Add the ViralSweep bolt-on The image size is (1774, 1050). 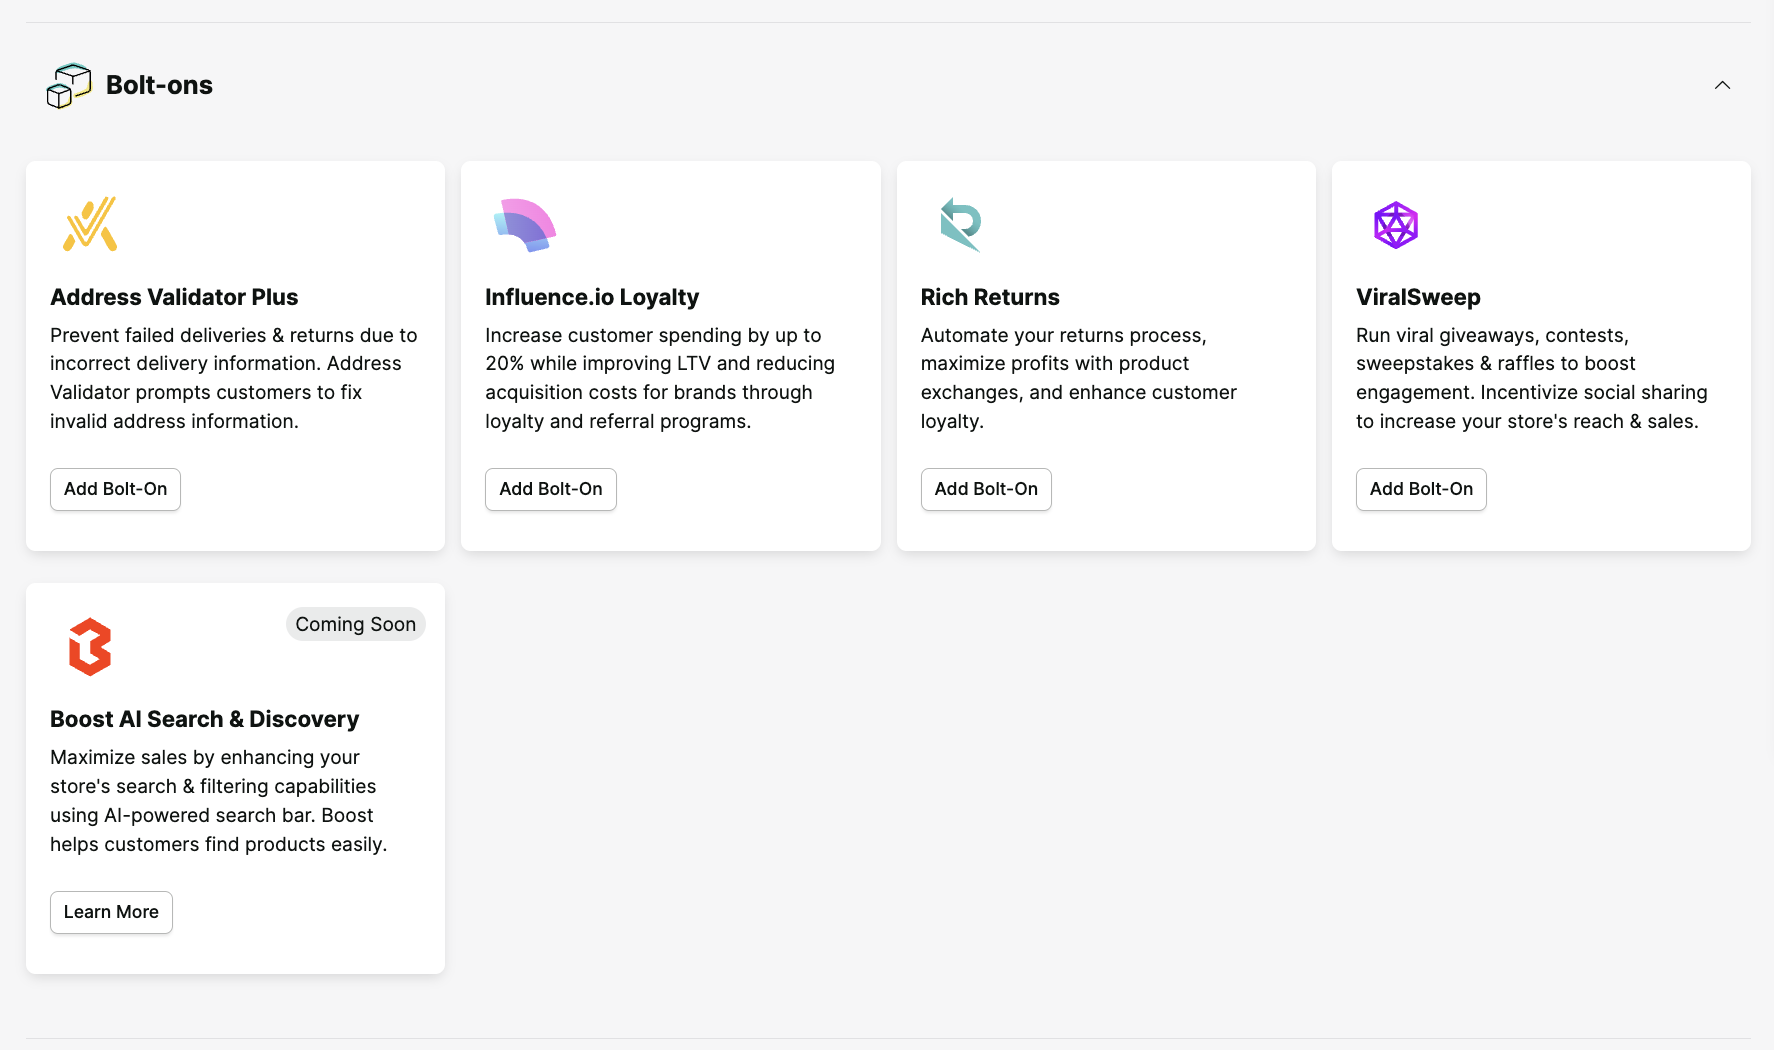[1421, 489]
